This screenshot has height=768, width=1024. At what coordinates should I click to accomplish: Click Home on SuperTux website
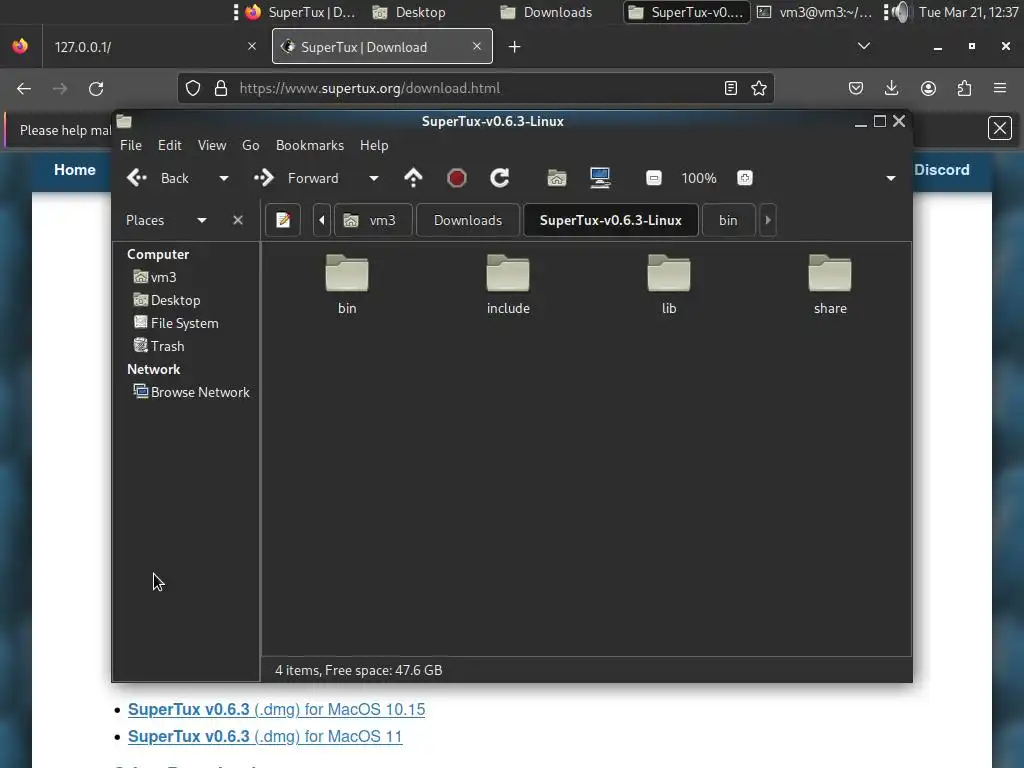pos(74,170)
